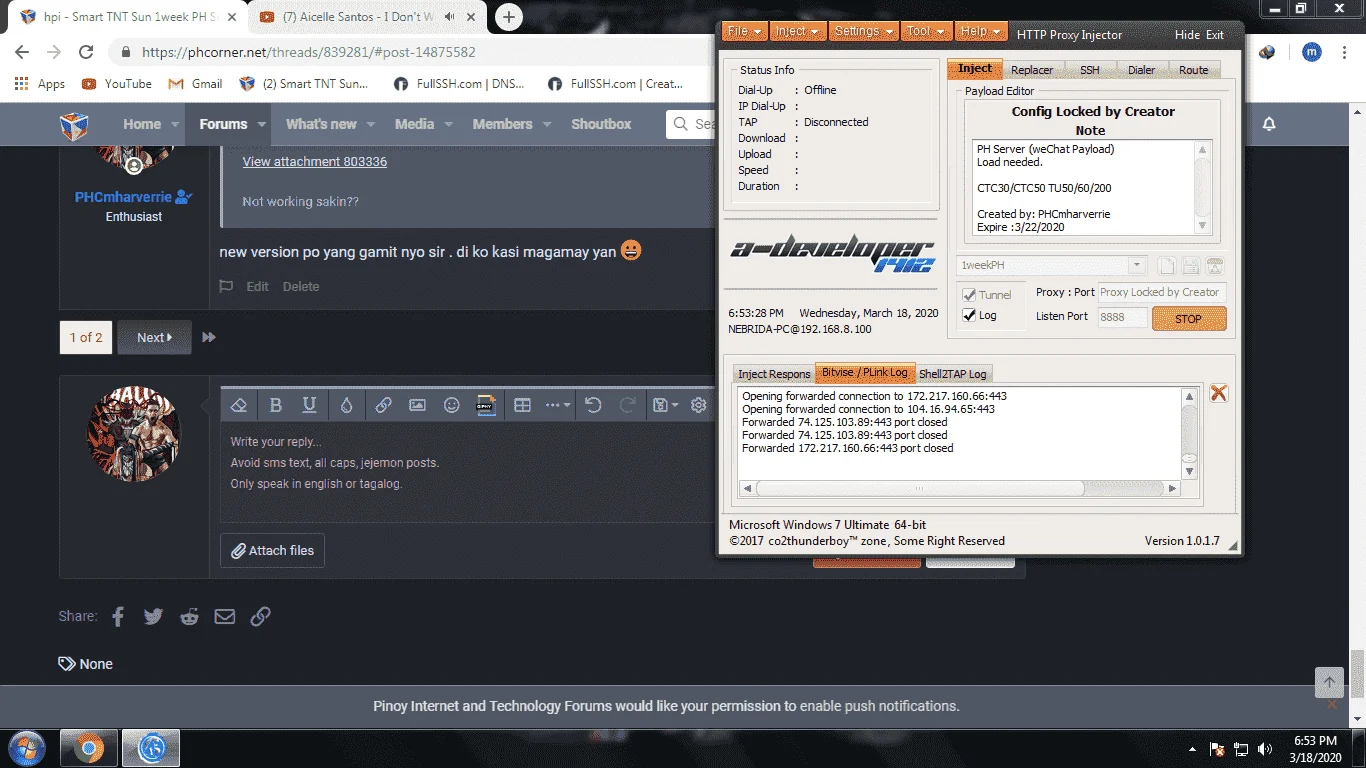Open Chrome from the taskbar
The width and height of the screenshot is (1366, 768).
(88, 748)
